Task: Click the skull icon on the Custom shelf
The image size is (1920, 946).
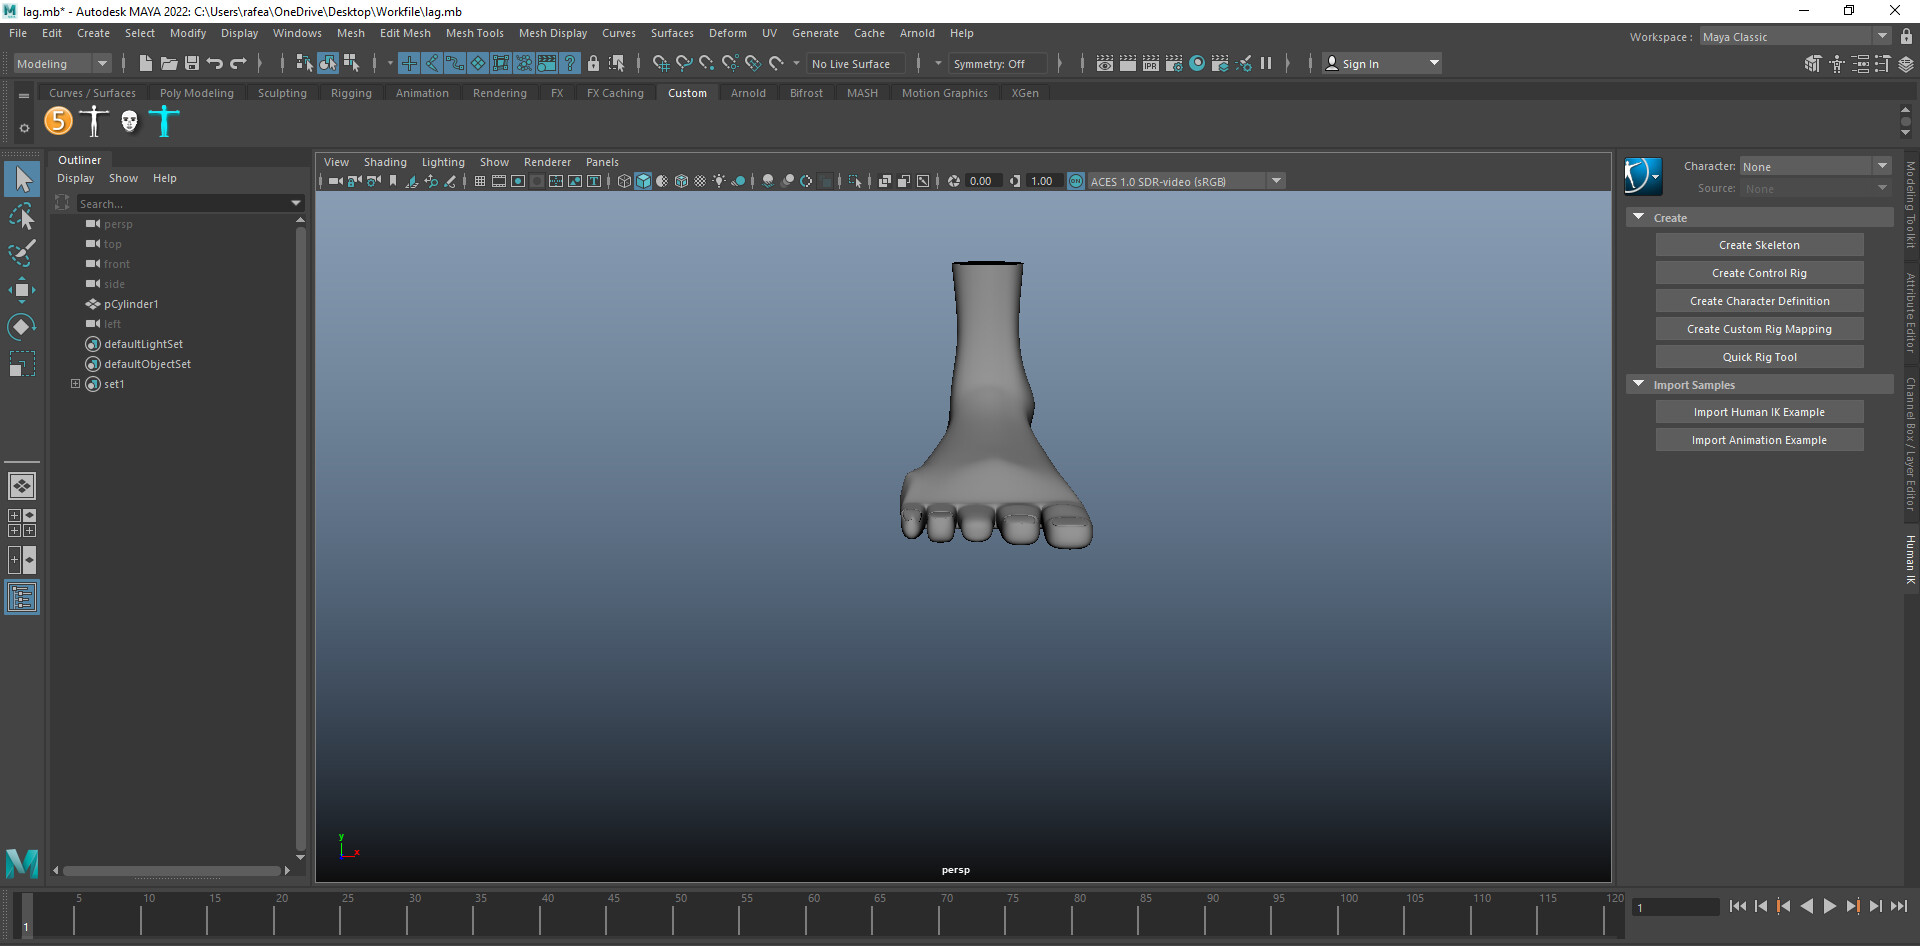Action: pyautogui.click(x=129, y=121)
